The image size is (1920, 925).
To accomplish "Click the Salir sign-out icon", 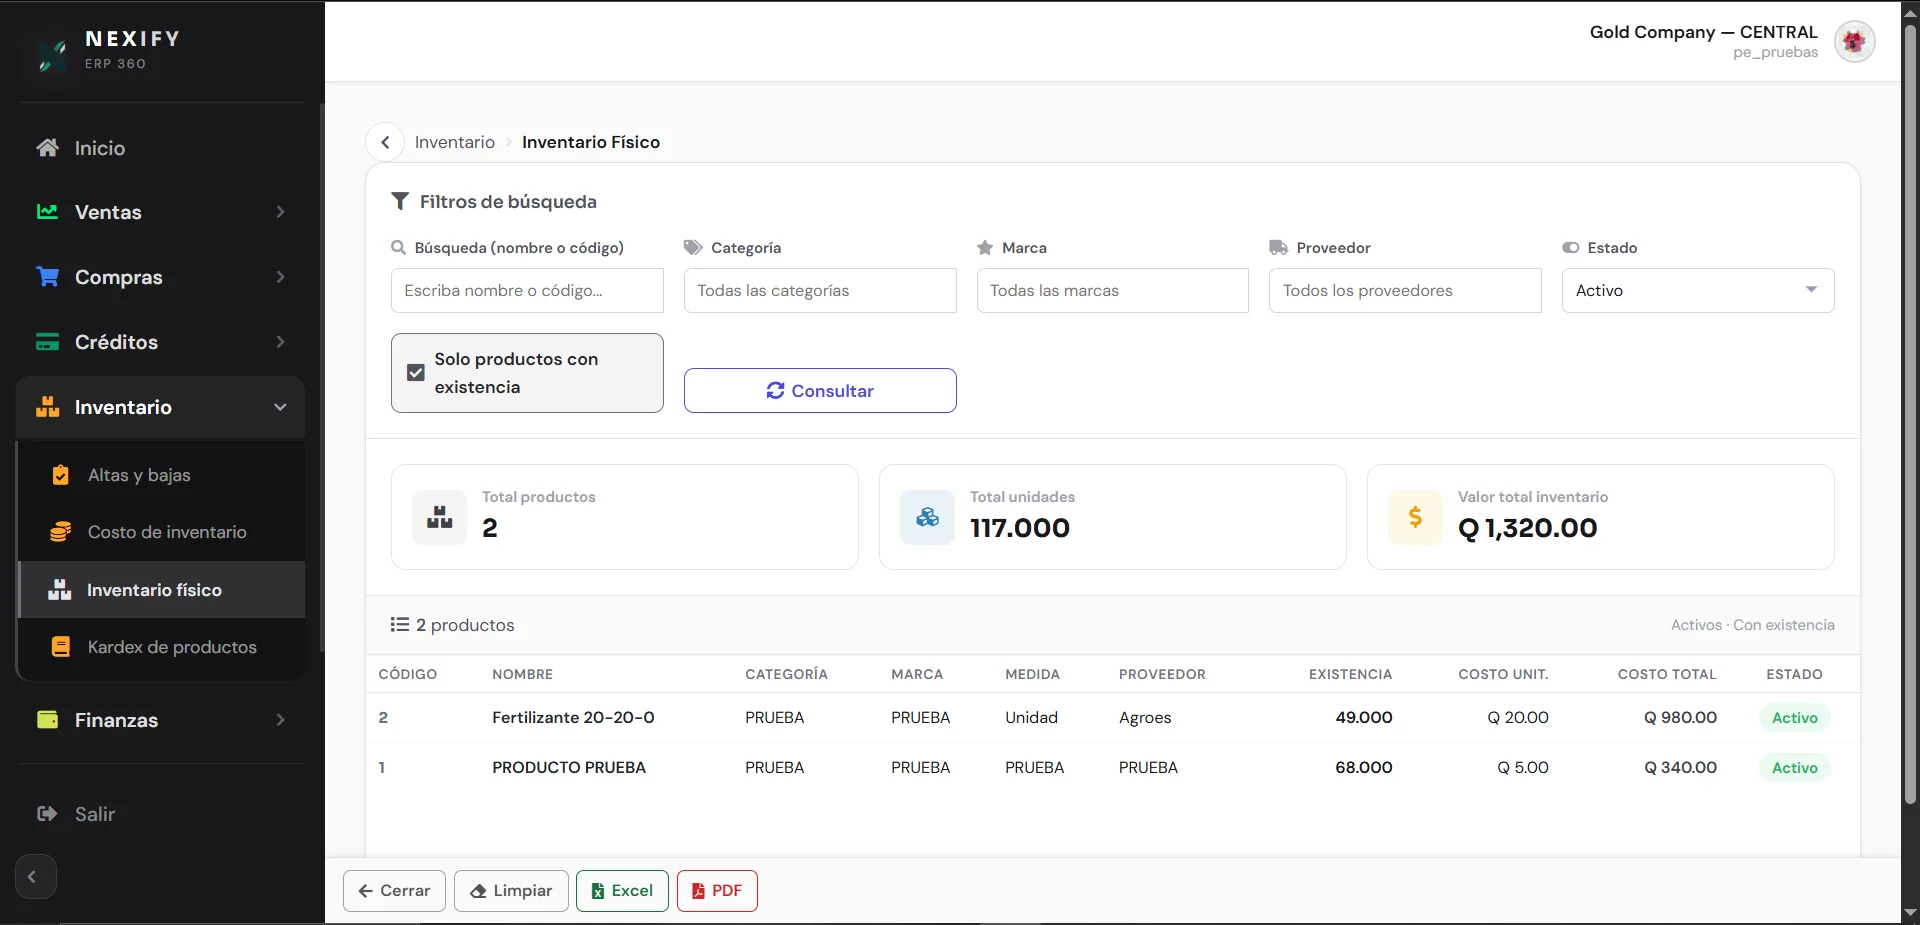I will 47,814.
